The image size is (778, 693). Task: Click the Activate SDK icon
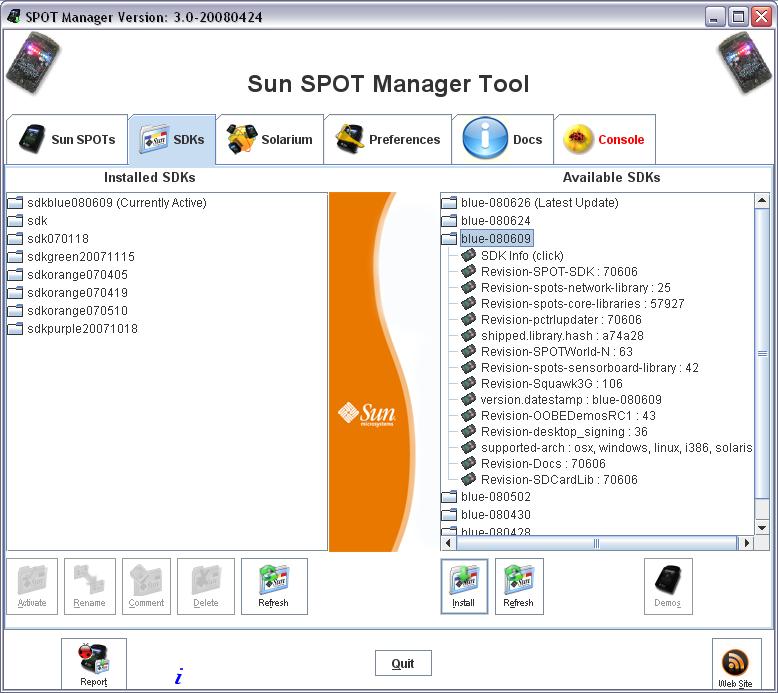(x=32, y=585)
